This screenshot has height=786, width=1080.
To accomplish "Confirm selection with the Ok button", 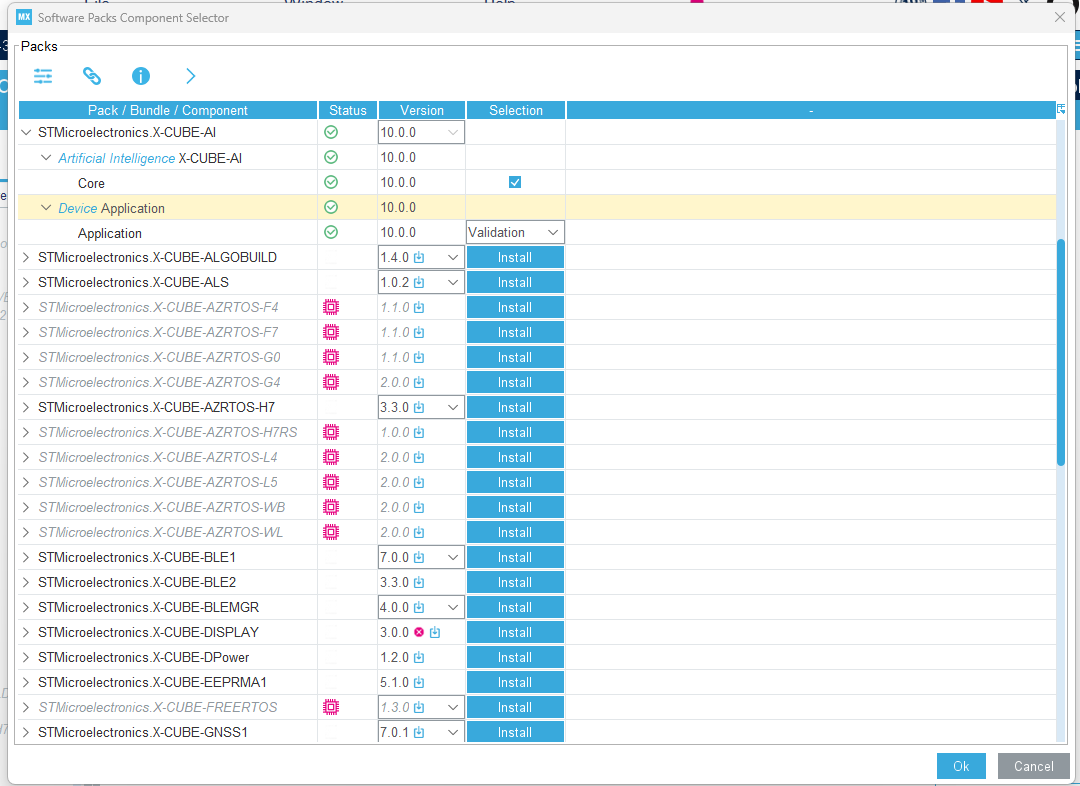I will (961, 766).
